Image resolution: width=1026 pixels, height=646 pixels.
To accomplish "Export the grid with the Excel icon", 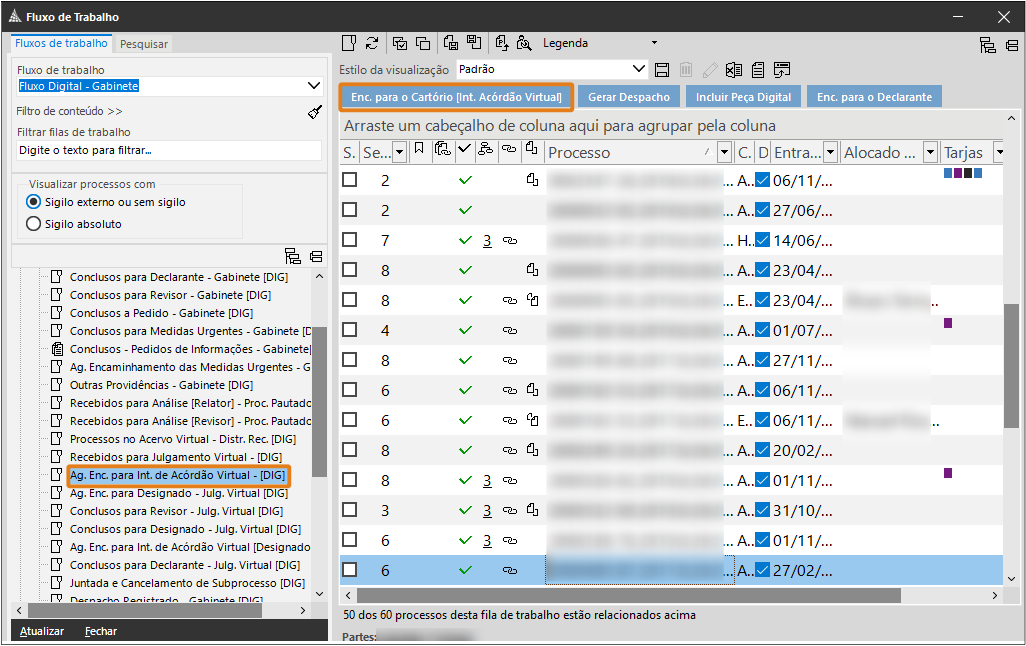I will [734, 69].
